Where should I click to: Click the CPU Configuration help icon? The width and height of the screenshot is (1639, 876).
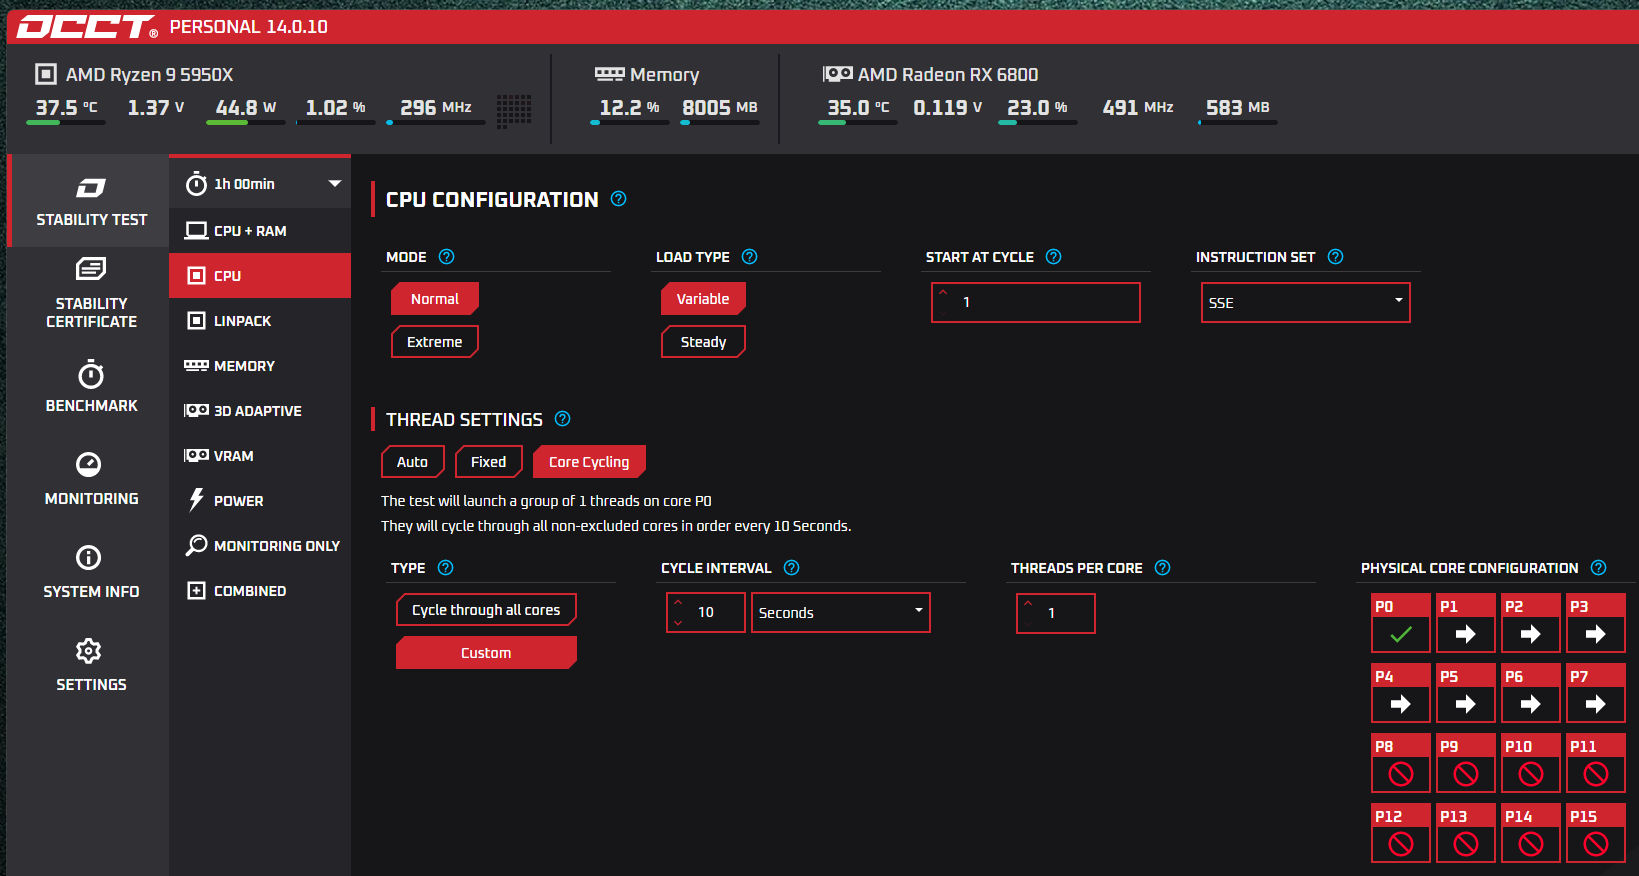619,199
